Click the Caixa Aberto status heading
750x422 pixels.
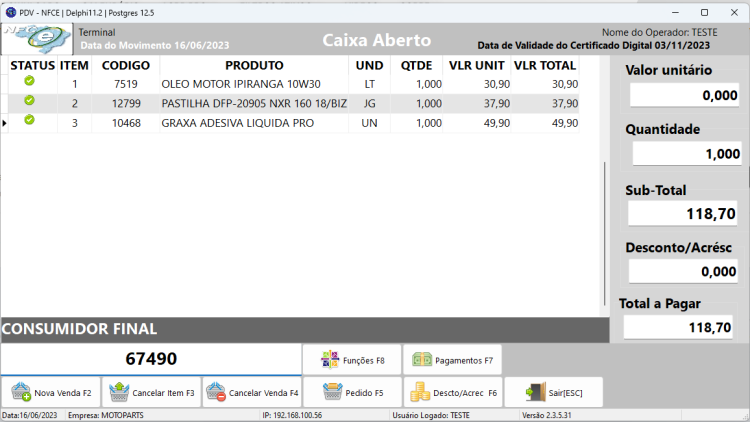[x=376, y=40]
